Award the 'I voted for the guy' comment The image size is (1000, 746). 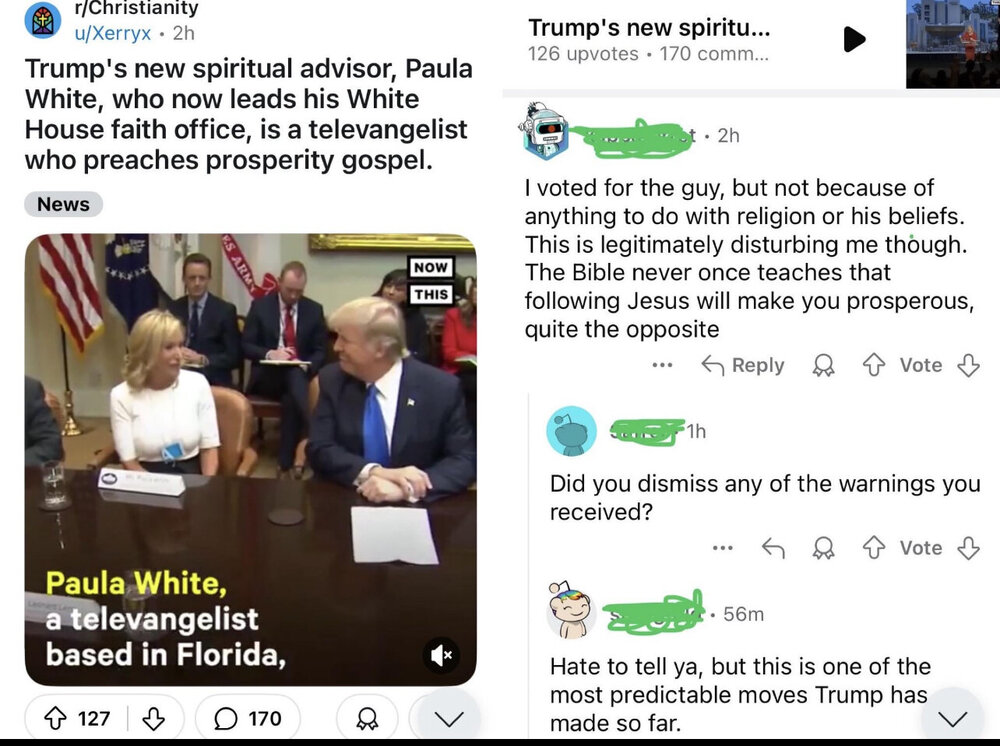point(823,365)
